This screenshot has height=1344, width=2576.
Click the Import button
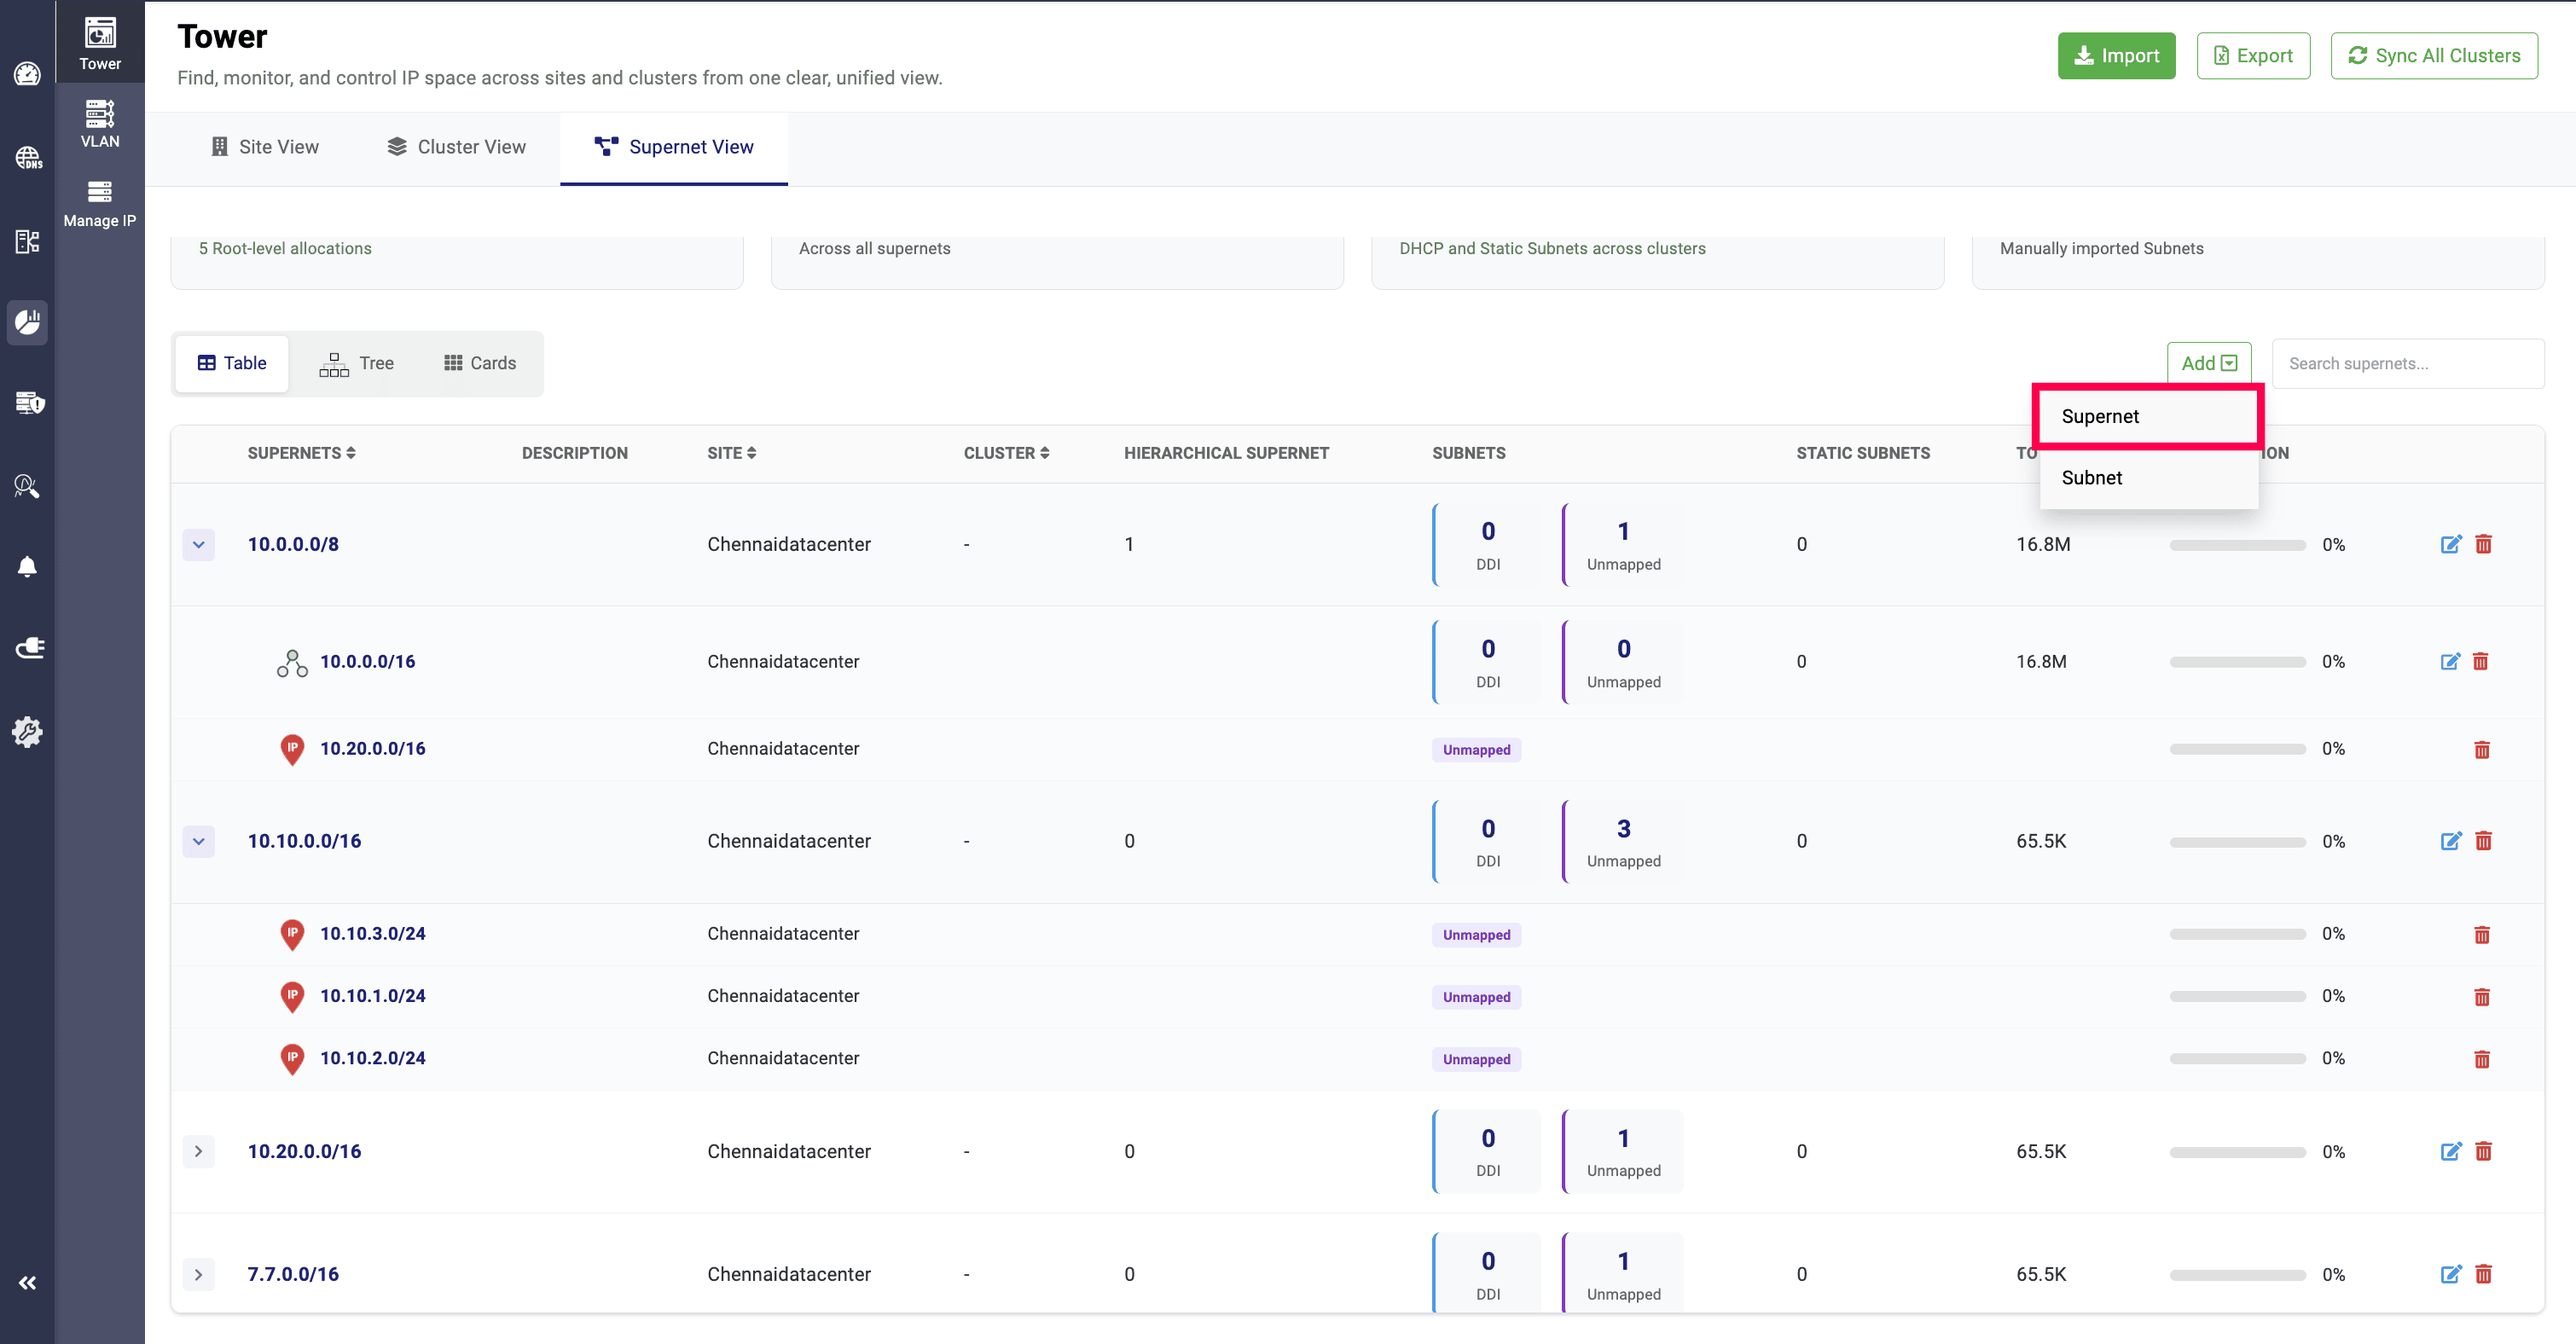(2116, 56)
